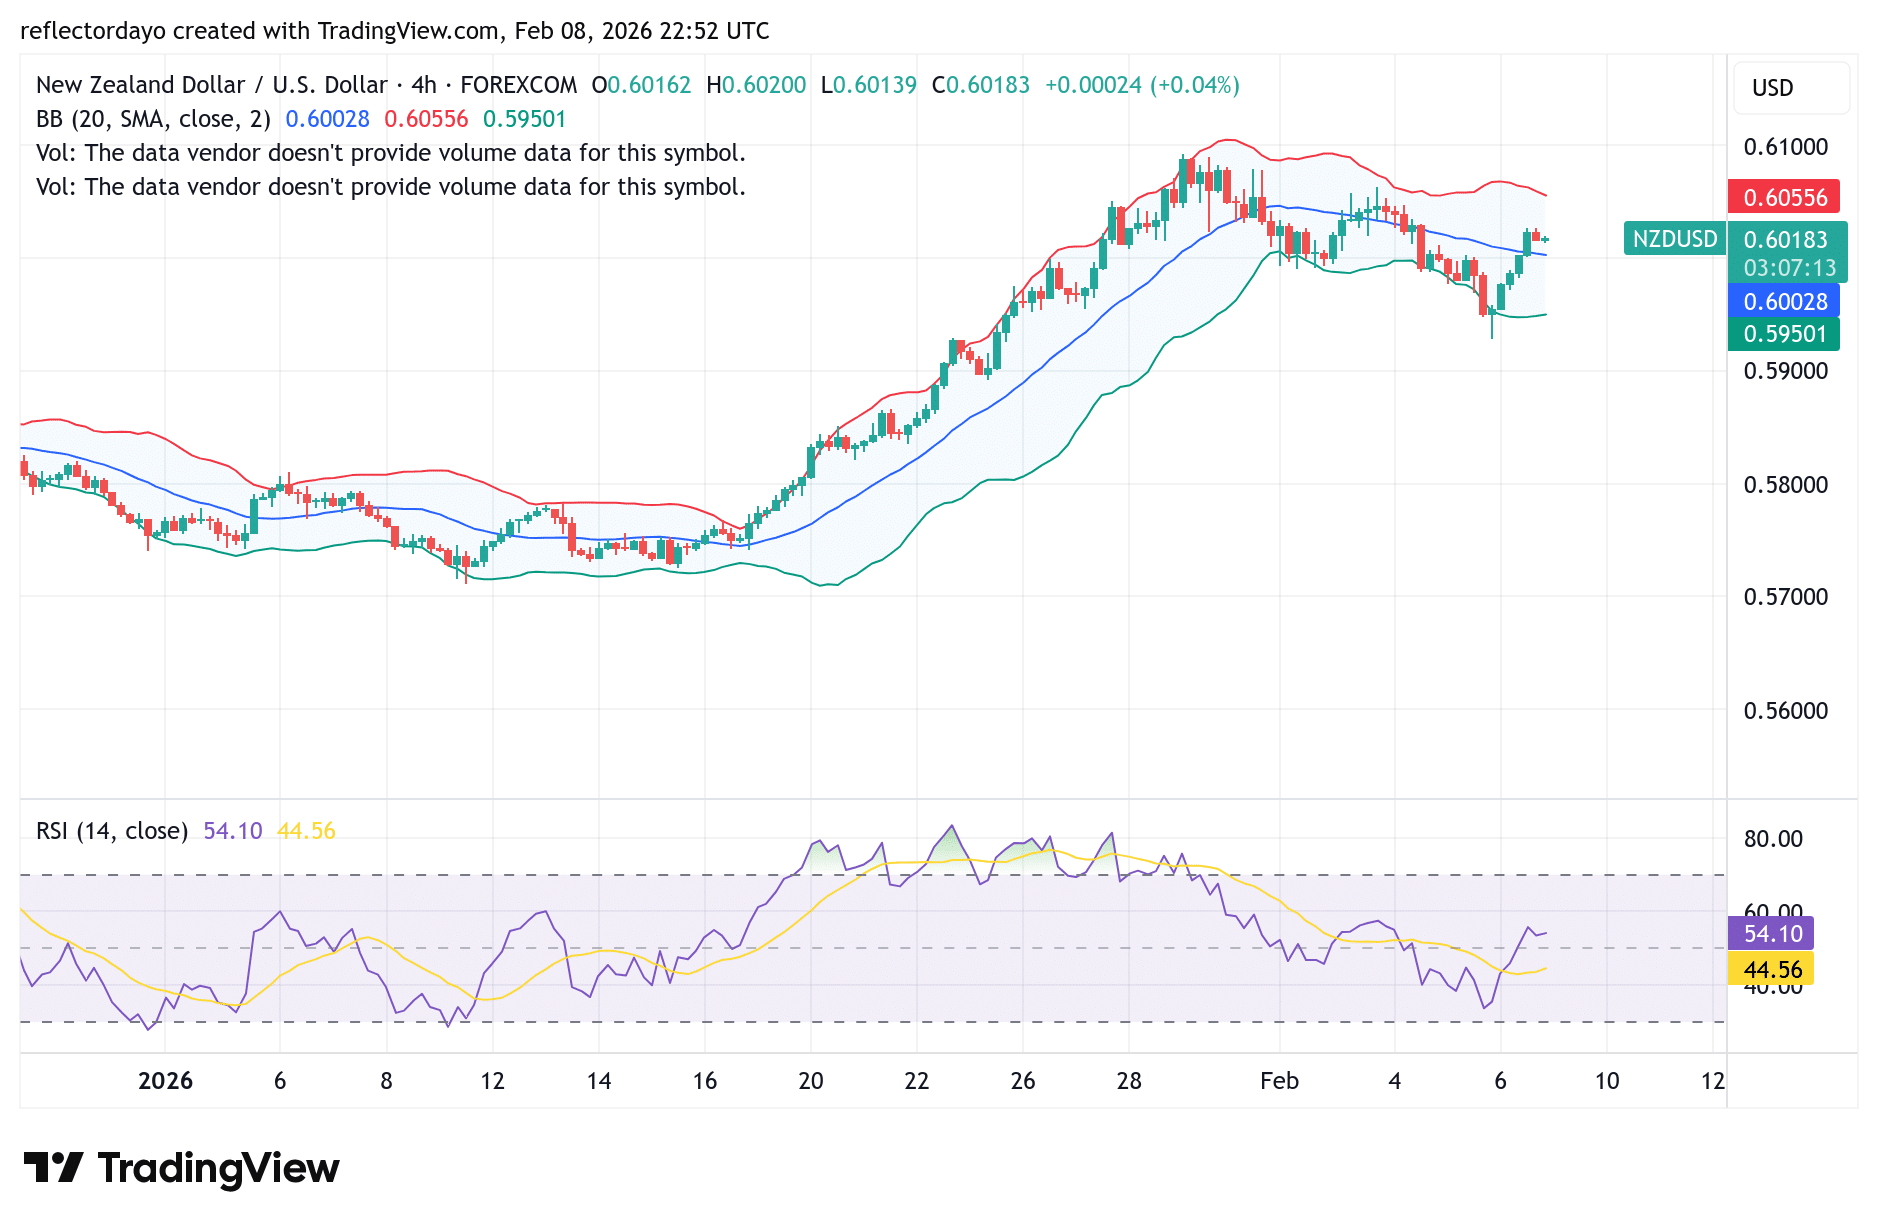
Task: Click the green lower band price tag 0.59501
Action: [1784, 334]
